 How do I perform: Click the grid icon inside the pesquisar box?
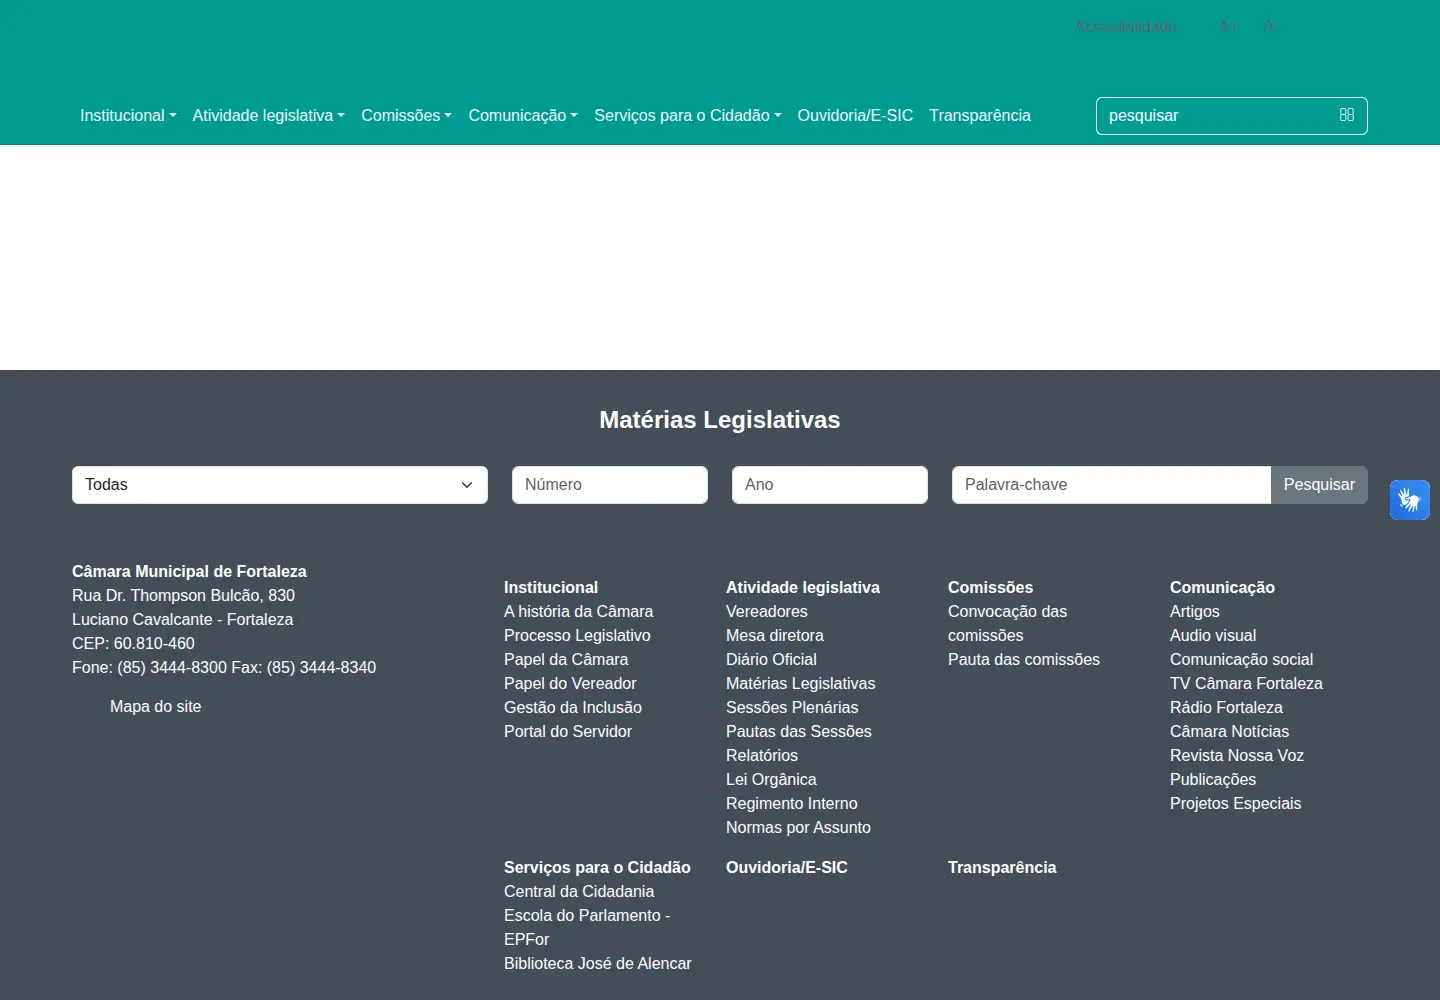tap(1347, 115)
